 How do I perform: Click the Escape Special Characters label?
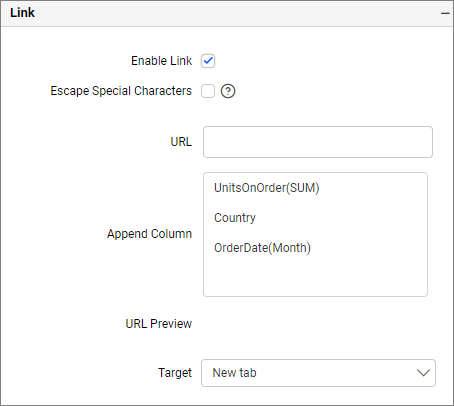tap(121, 91)
